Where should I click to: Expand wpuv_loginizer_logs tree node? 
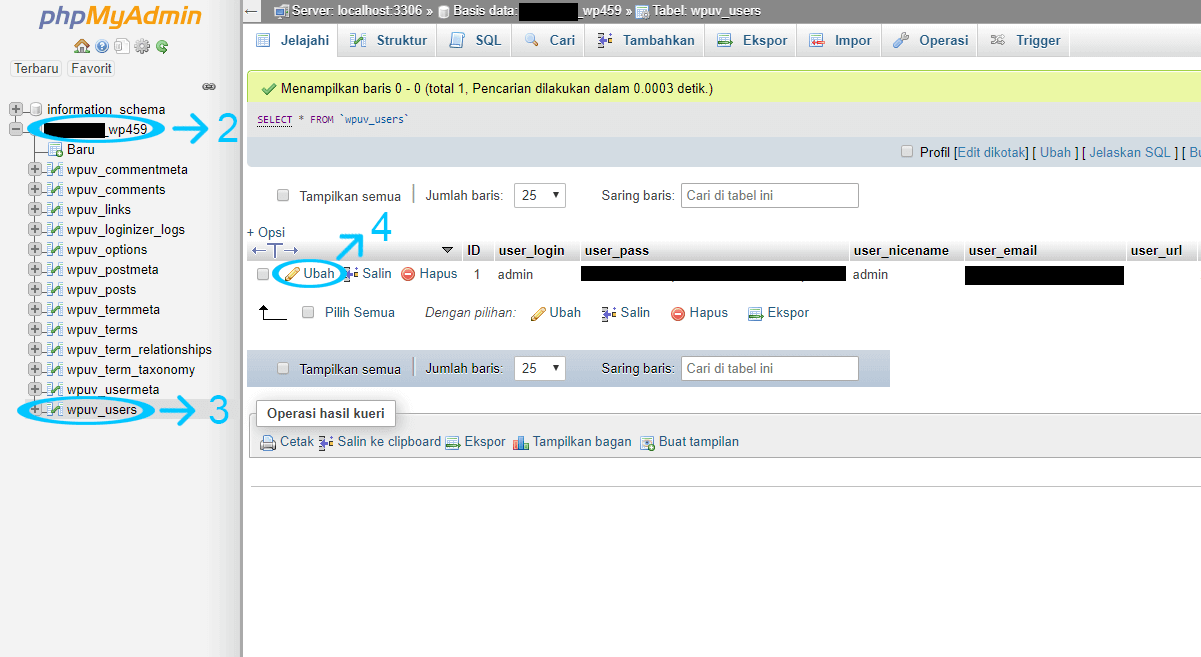(x=35, y=229)
